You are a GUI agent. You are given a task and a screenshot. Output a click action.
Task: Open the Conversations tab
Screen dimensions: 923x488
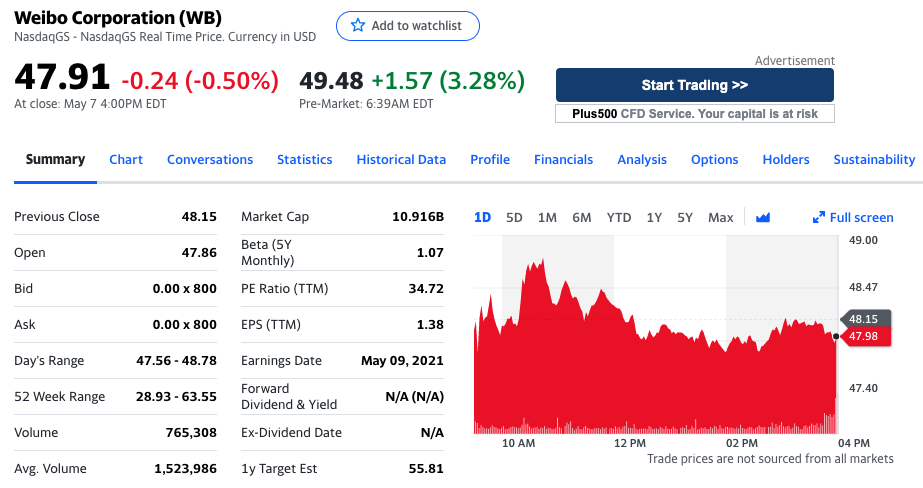(210, 160)
